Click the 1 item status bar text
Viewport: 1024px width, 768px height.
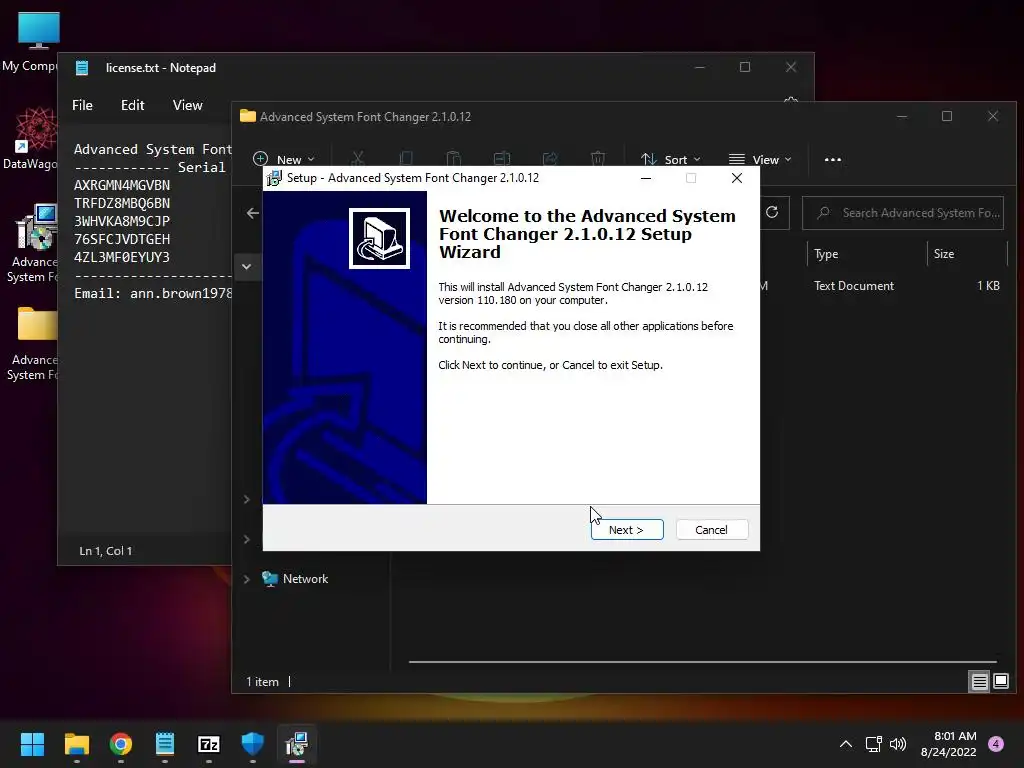[x=263, y=682]
